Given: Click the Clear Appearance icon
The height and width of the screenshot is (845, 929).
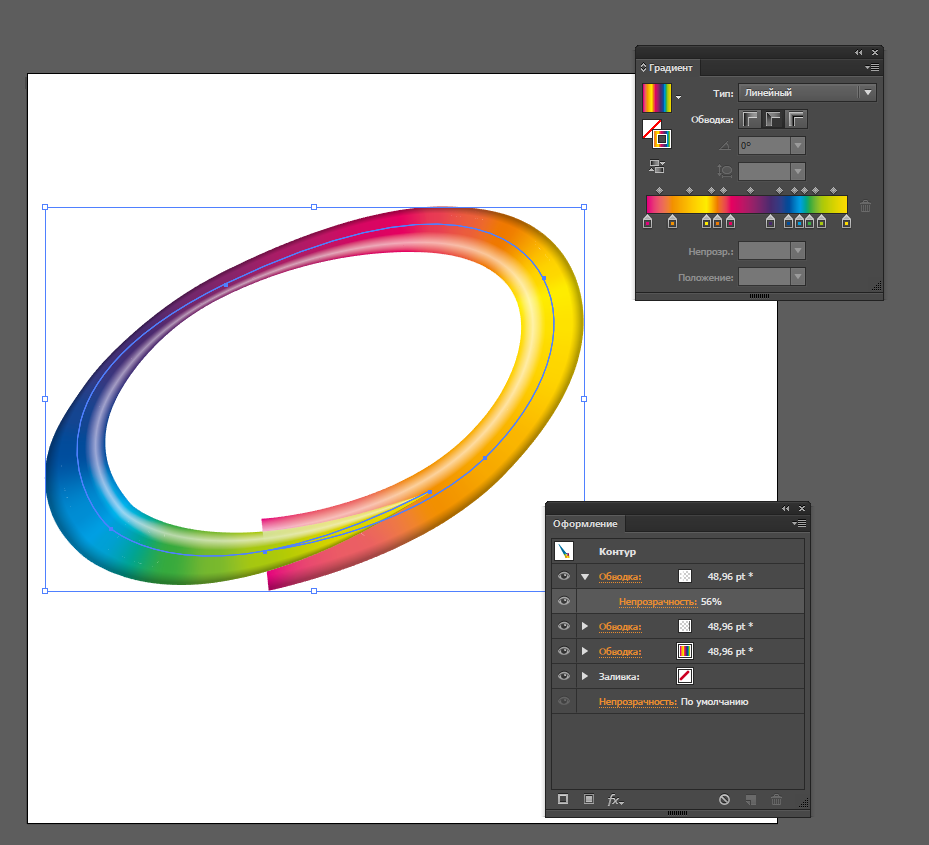Looking at the screenshot, I should pyautogui.click(x=724, y=800).
